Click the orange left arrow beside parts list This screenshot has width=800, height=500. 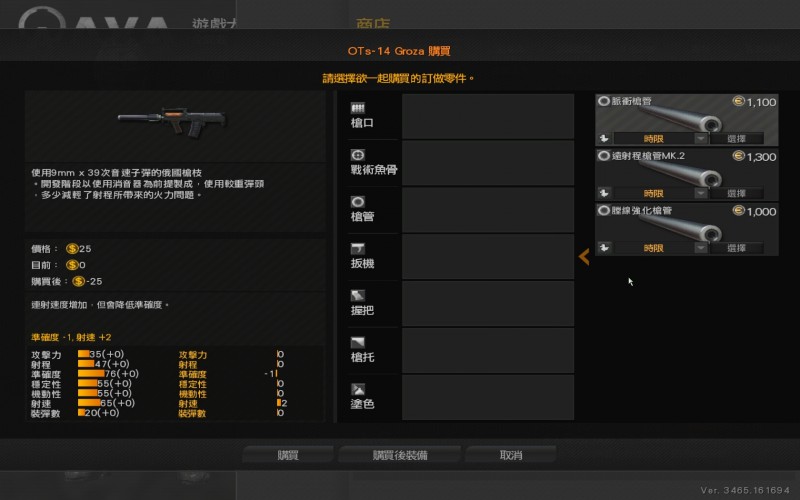[x=584, y=257]
